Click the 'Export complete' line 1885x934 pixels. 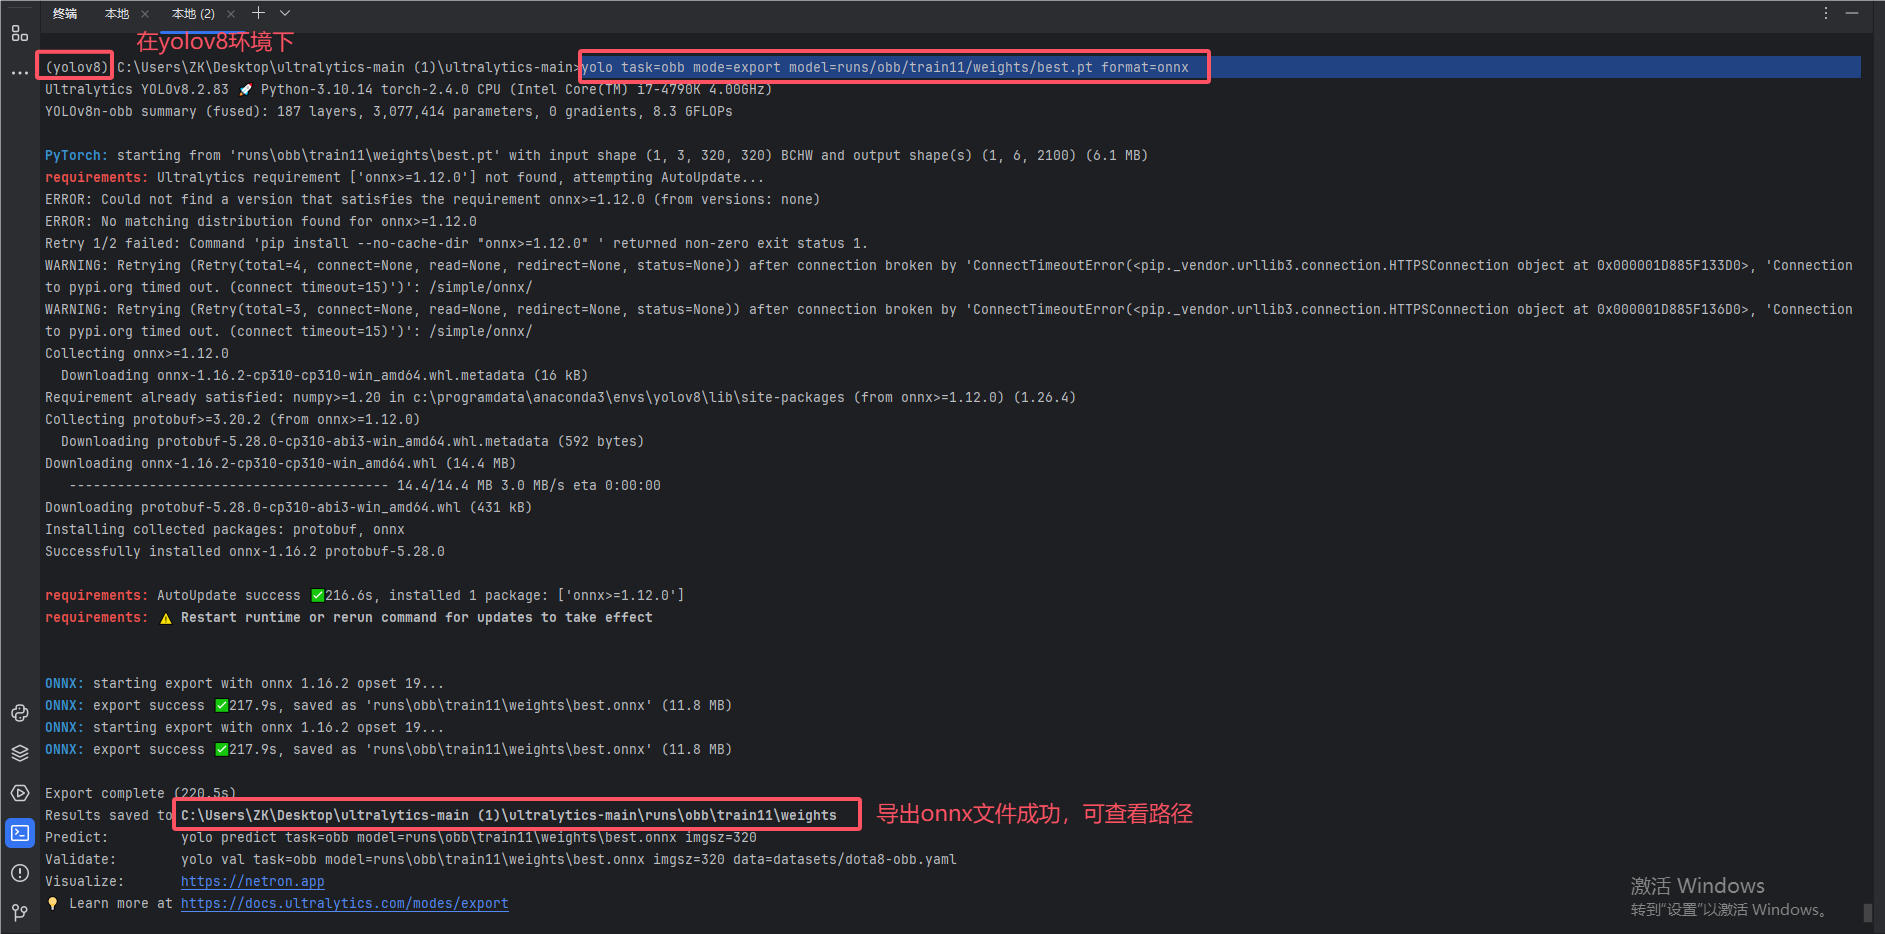tap(140, 793)
